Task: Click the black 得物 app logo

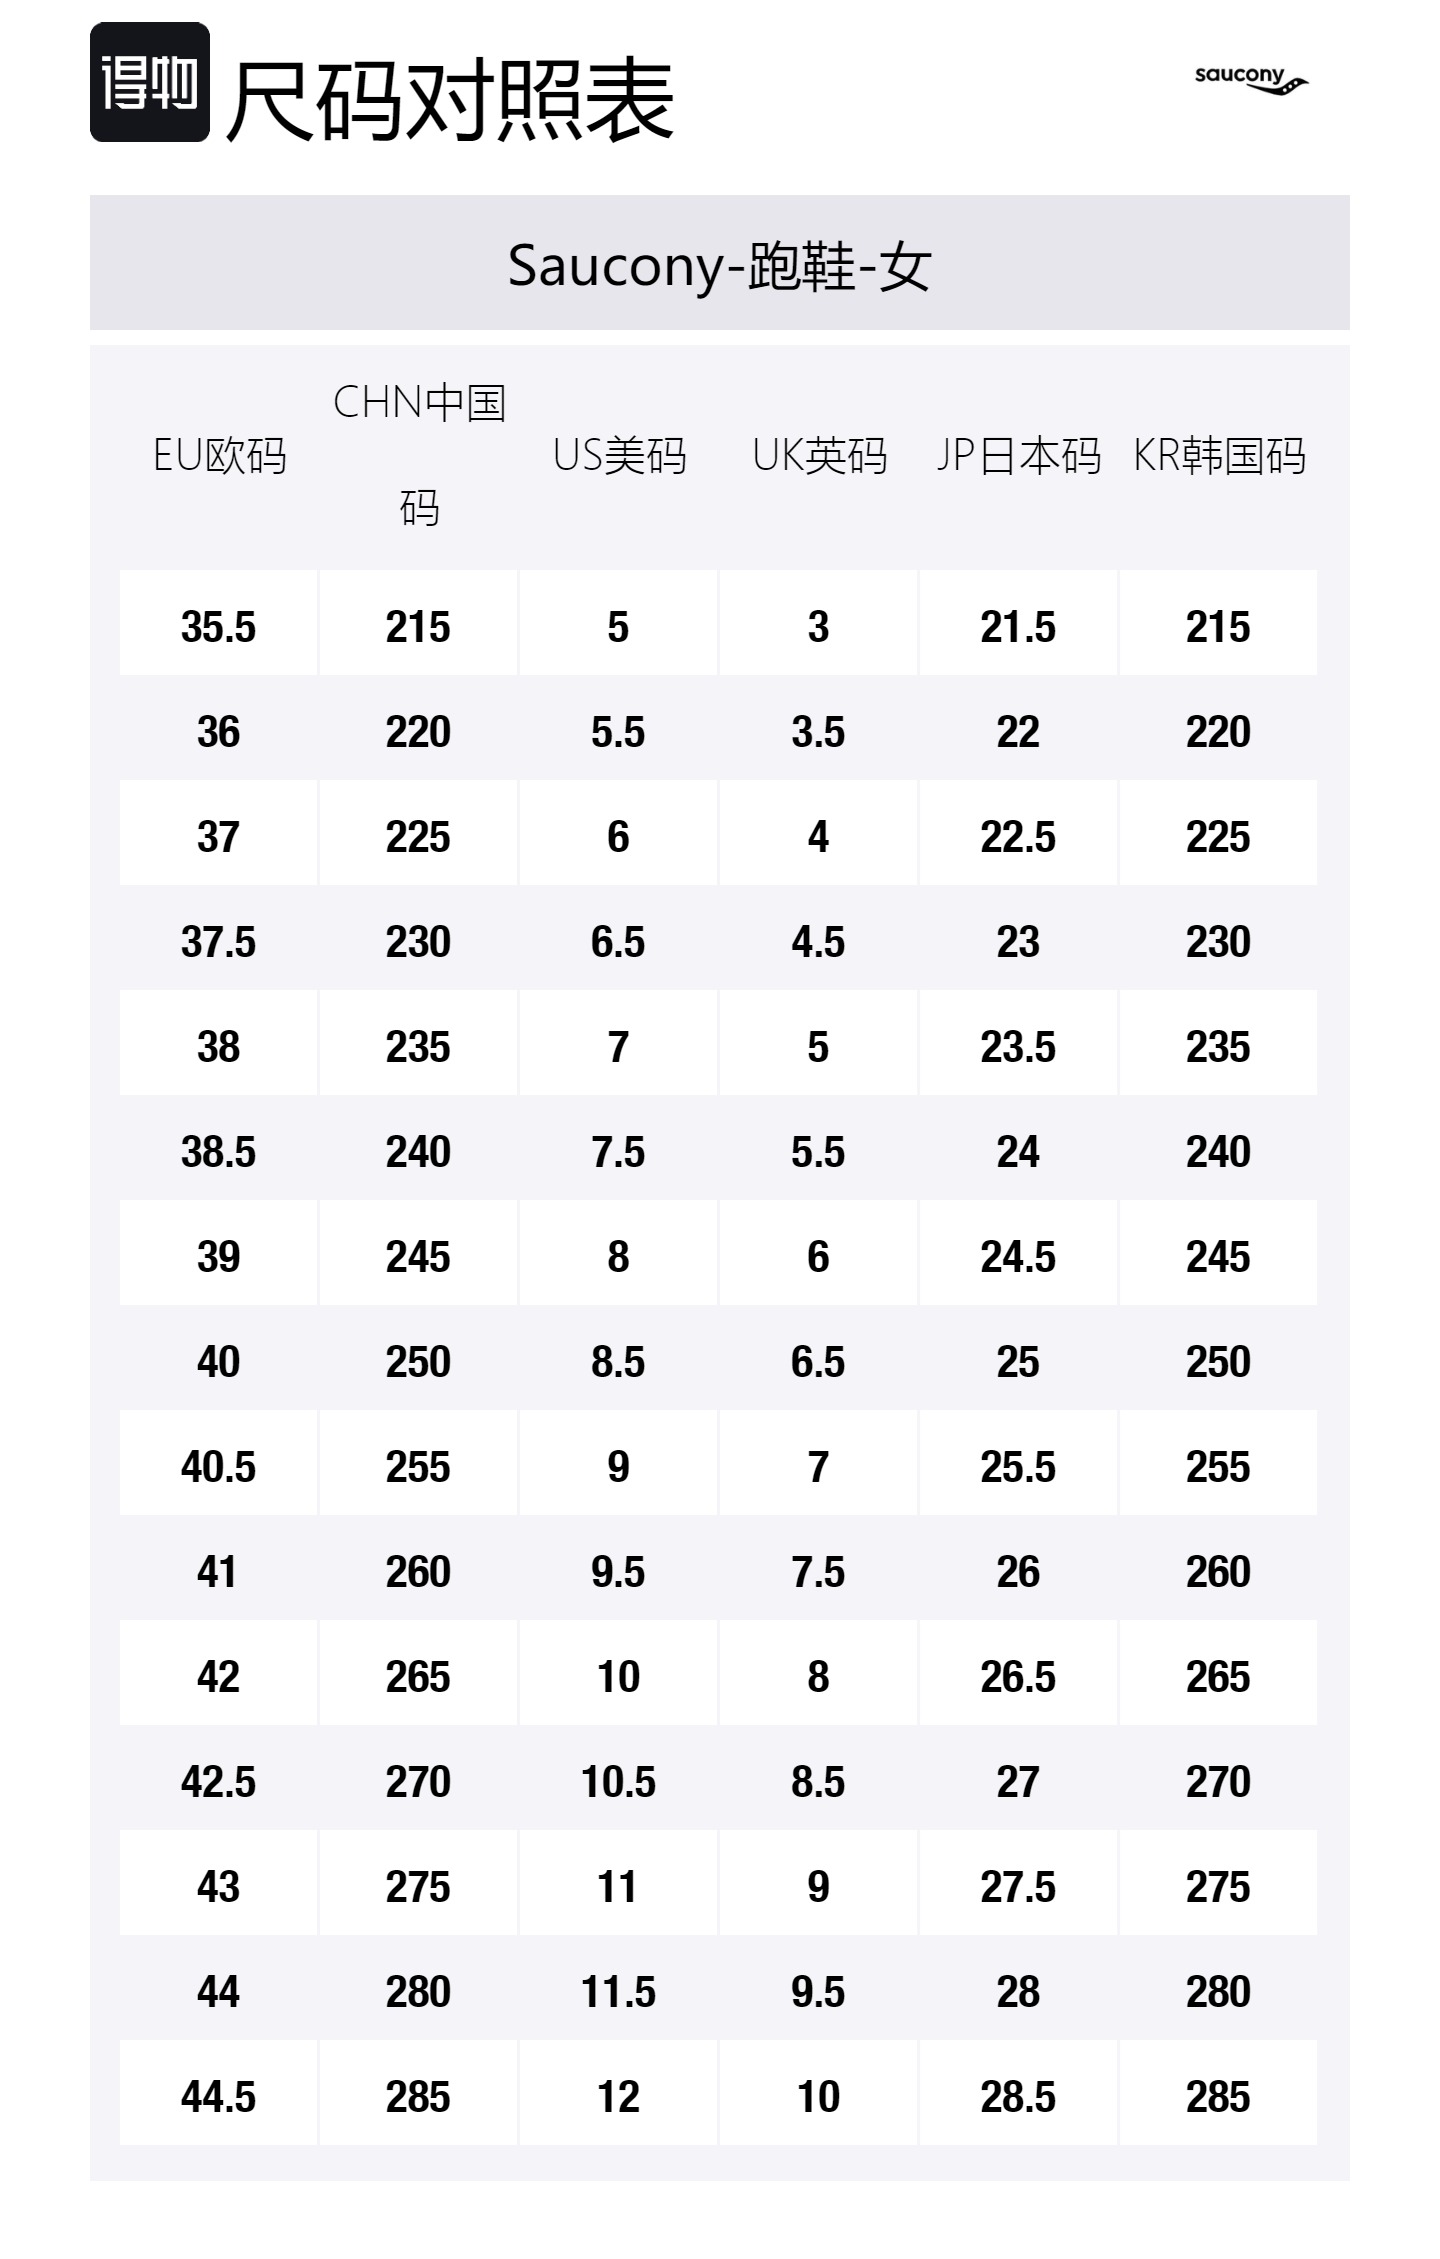Action: click(150, 82)
